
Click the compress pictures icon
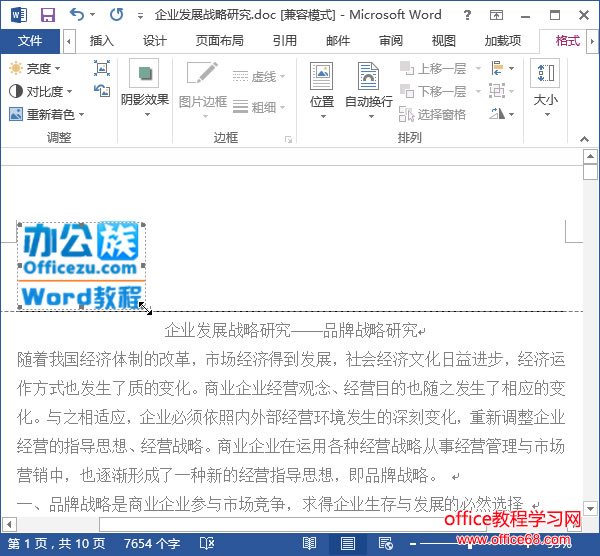click(x=102, y=68)
